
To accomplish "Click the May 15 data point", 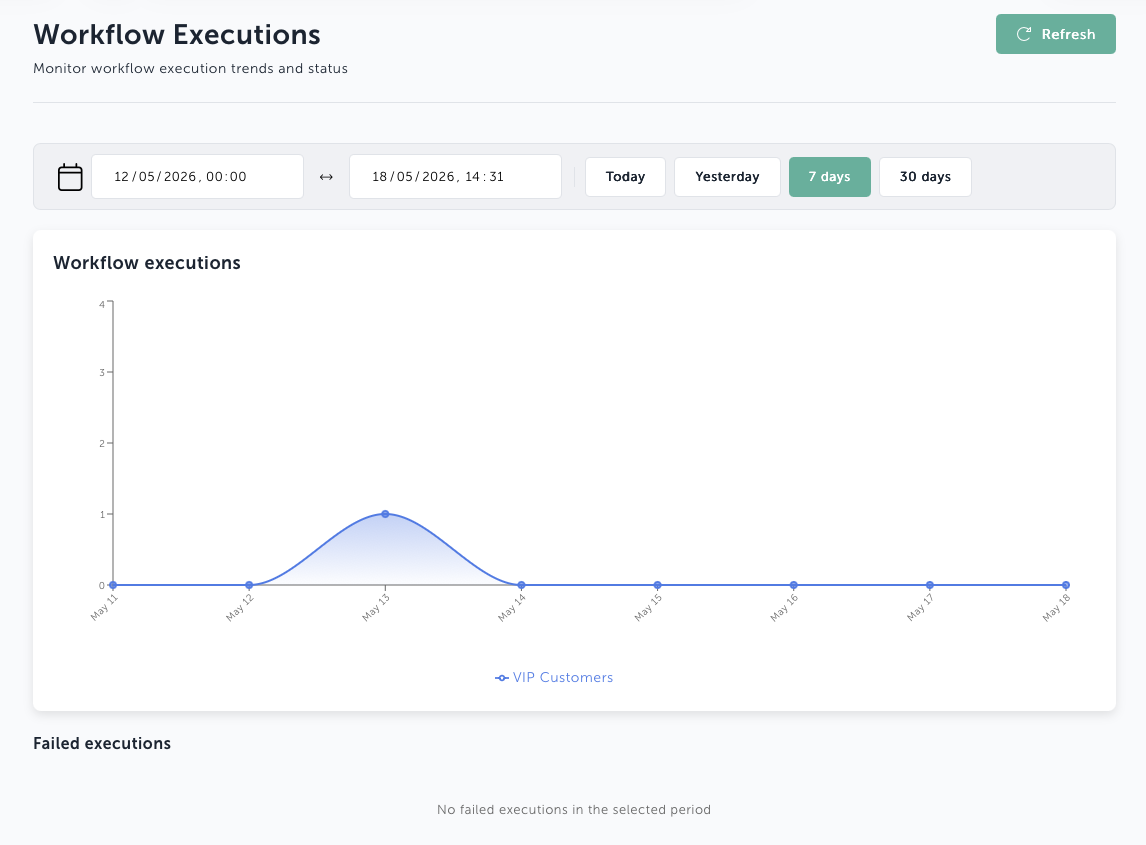I will [658, 585].
